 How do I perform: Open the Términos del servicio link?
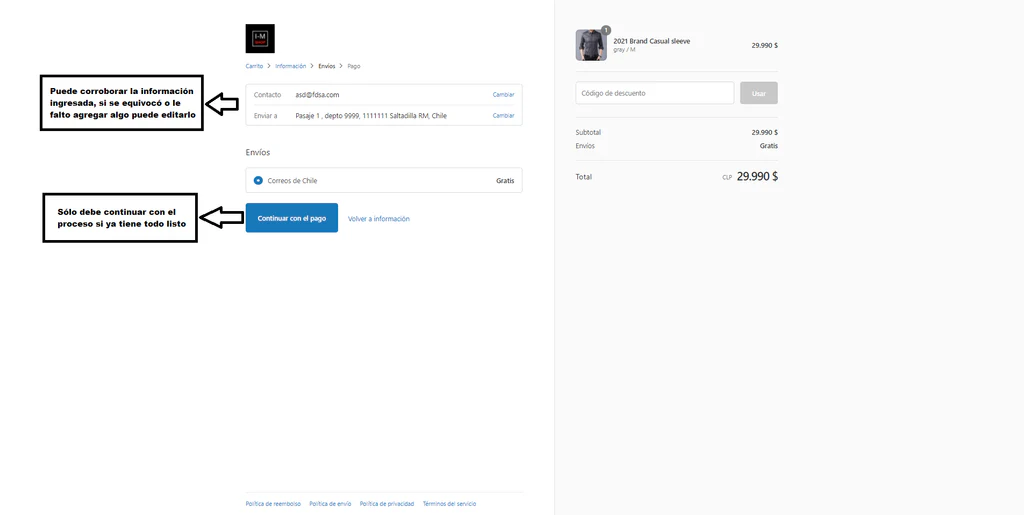(449, 504)
